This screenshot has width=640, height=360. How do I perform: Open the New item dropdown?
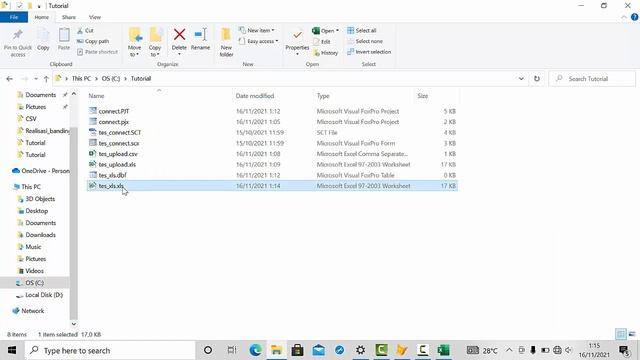tap(257, 31)
